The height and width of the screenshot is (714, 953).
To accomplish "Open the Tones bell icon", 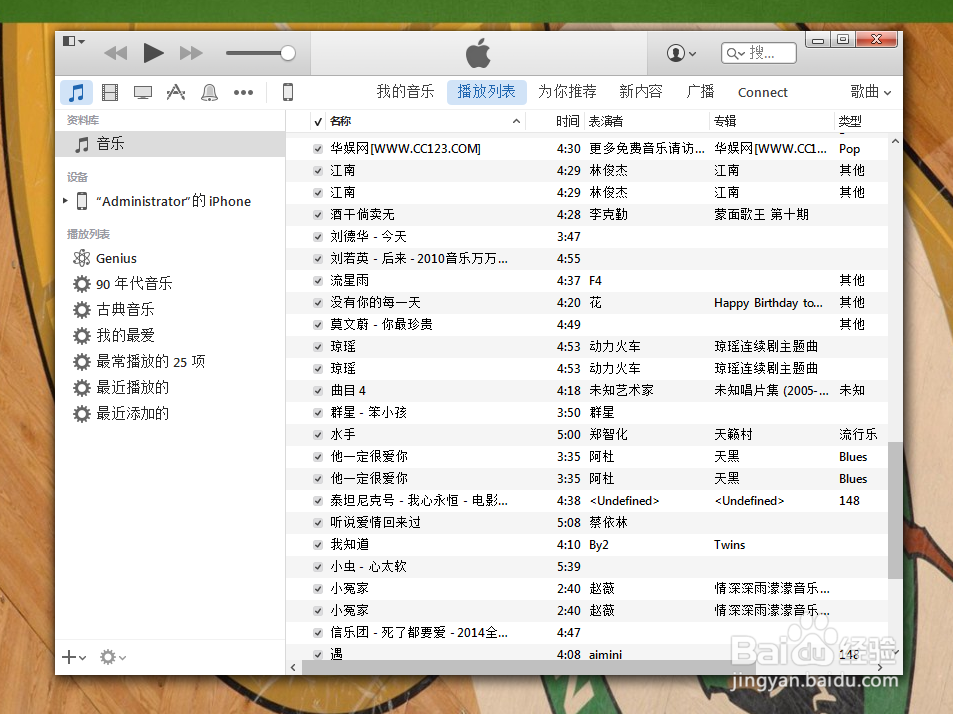I will tap(209, 92).
